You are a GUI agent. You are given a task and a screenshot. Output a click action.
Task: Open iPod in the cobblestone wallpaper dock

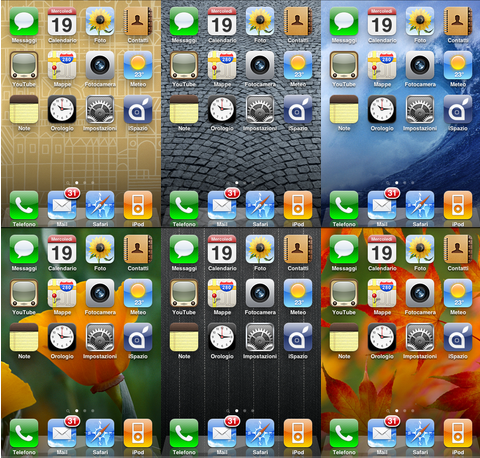coord(298,205)
